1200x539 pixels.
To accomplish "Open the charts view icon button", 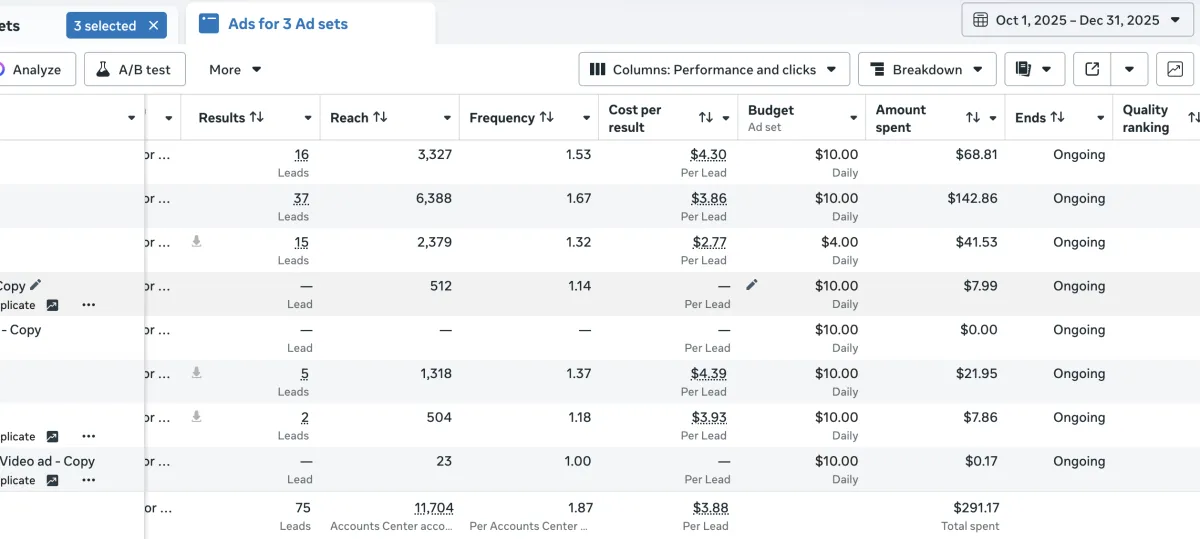I will point(1175,70).
